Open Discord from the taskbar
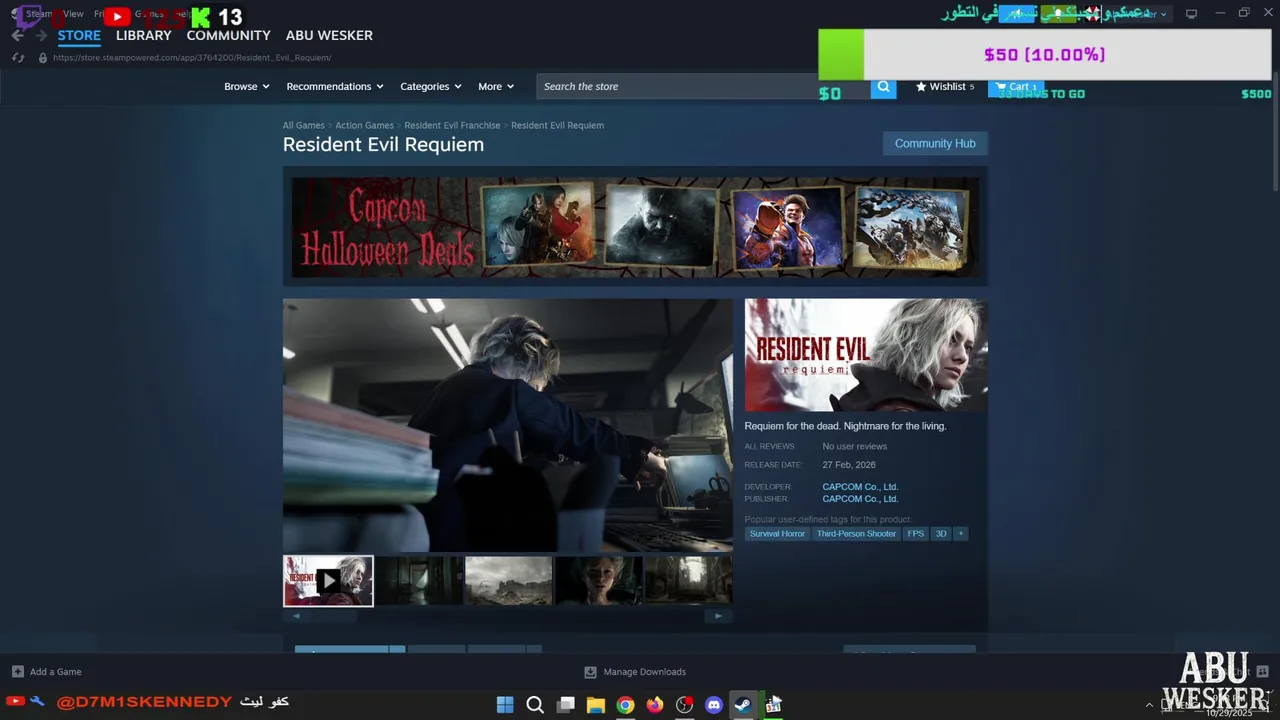This screenshot has width=1280, height=720. (x=713, y=705)
